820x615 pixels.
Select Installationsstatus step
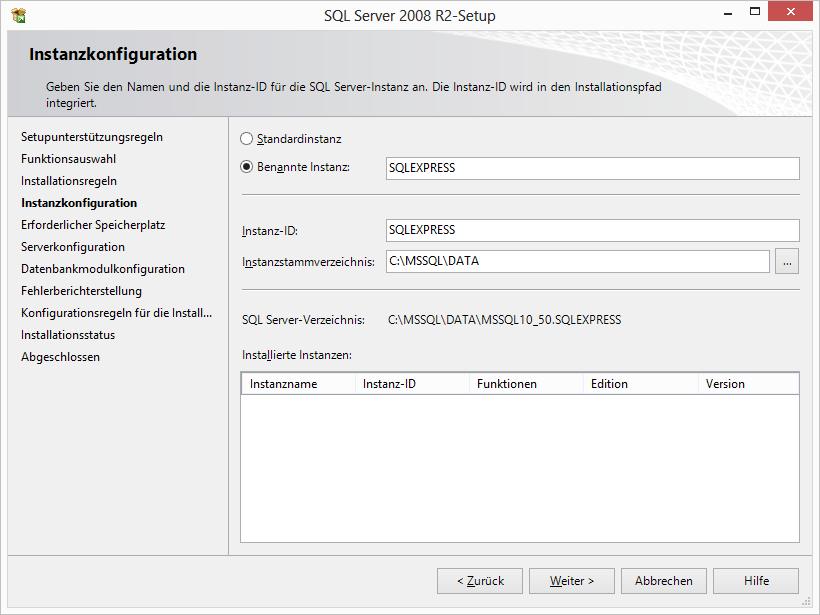[x=68, y=335]
